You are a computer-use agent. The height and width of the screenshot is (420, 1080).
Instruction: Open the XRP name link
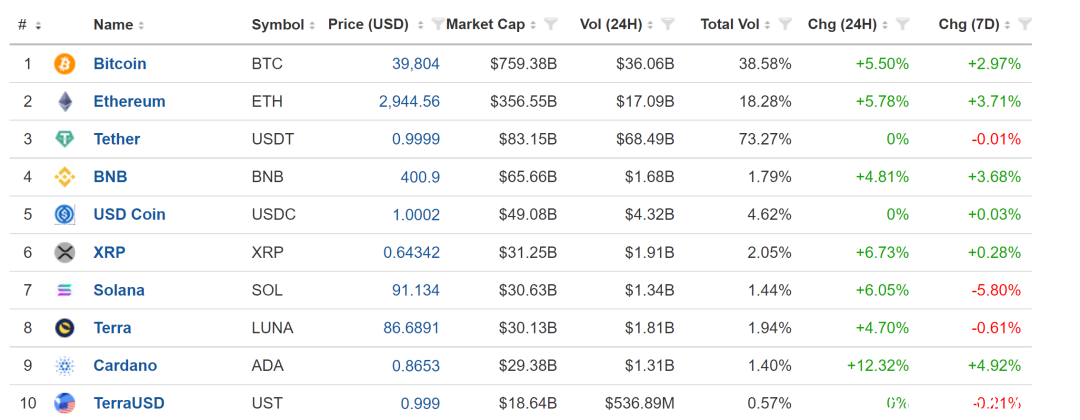point(110,253)
